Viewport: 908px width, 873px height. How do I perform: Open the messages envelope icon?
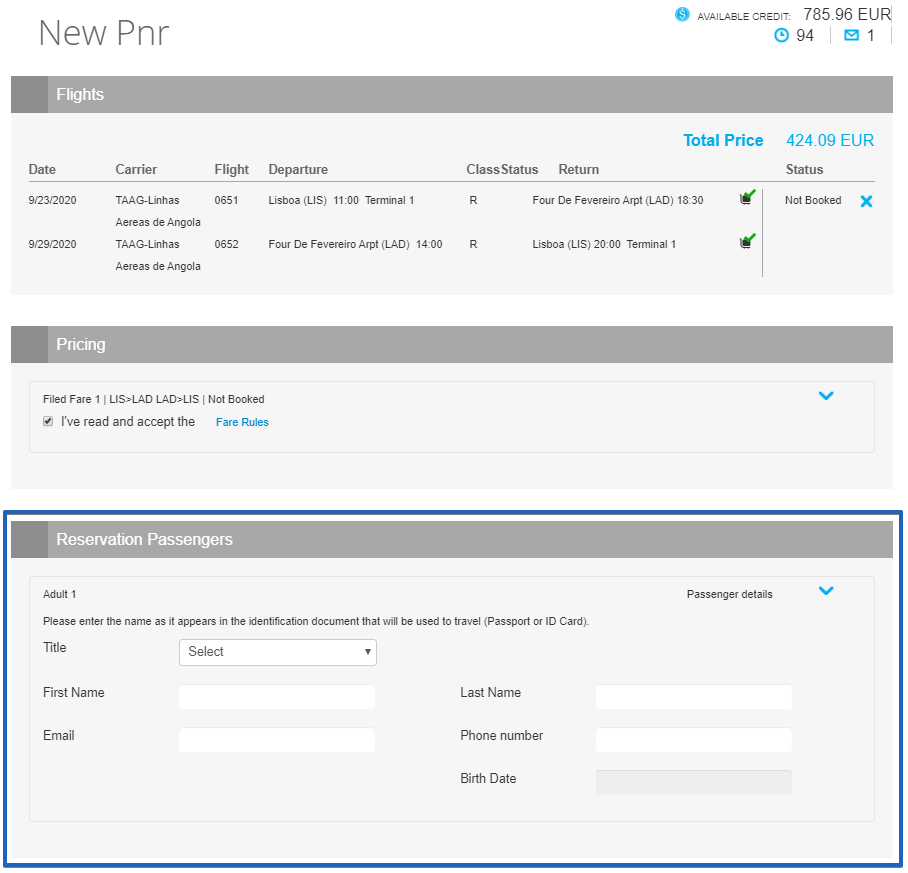(x=851, y=36)
